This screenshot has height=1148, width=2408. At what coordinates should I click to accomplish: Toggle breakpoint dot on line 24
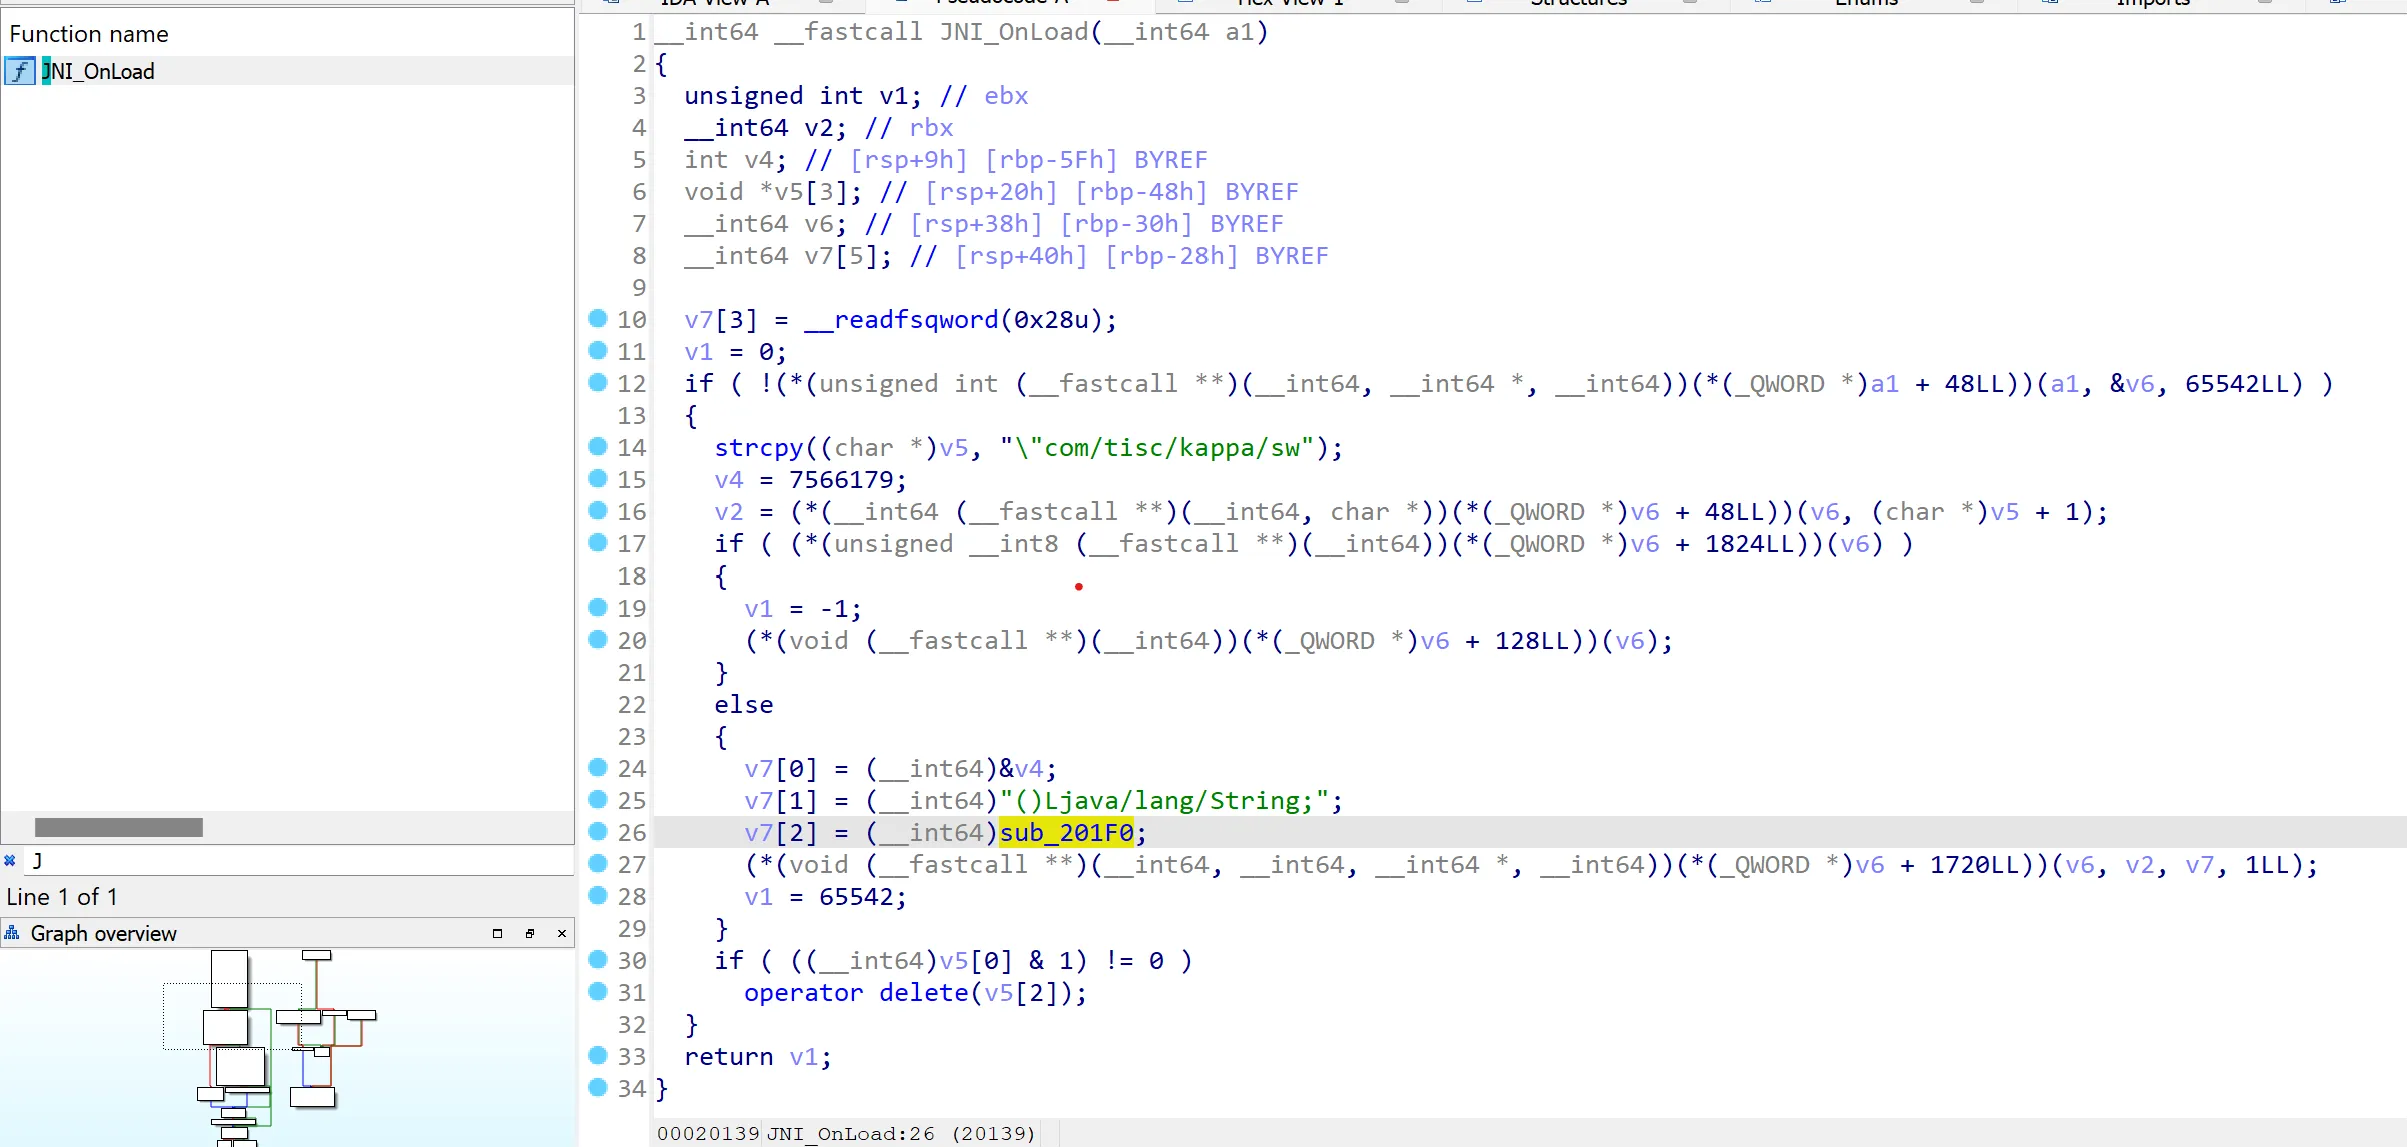coord(598,768)
